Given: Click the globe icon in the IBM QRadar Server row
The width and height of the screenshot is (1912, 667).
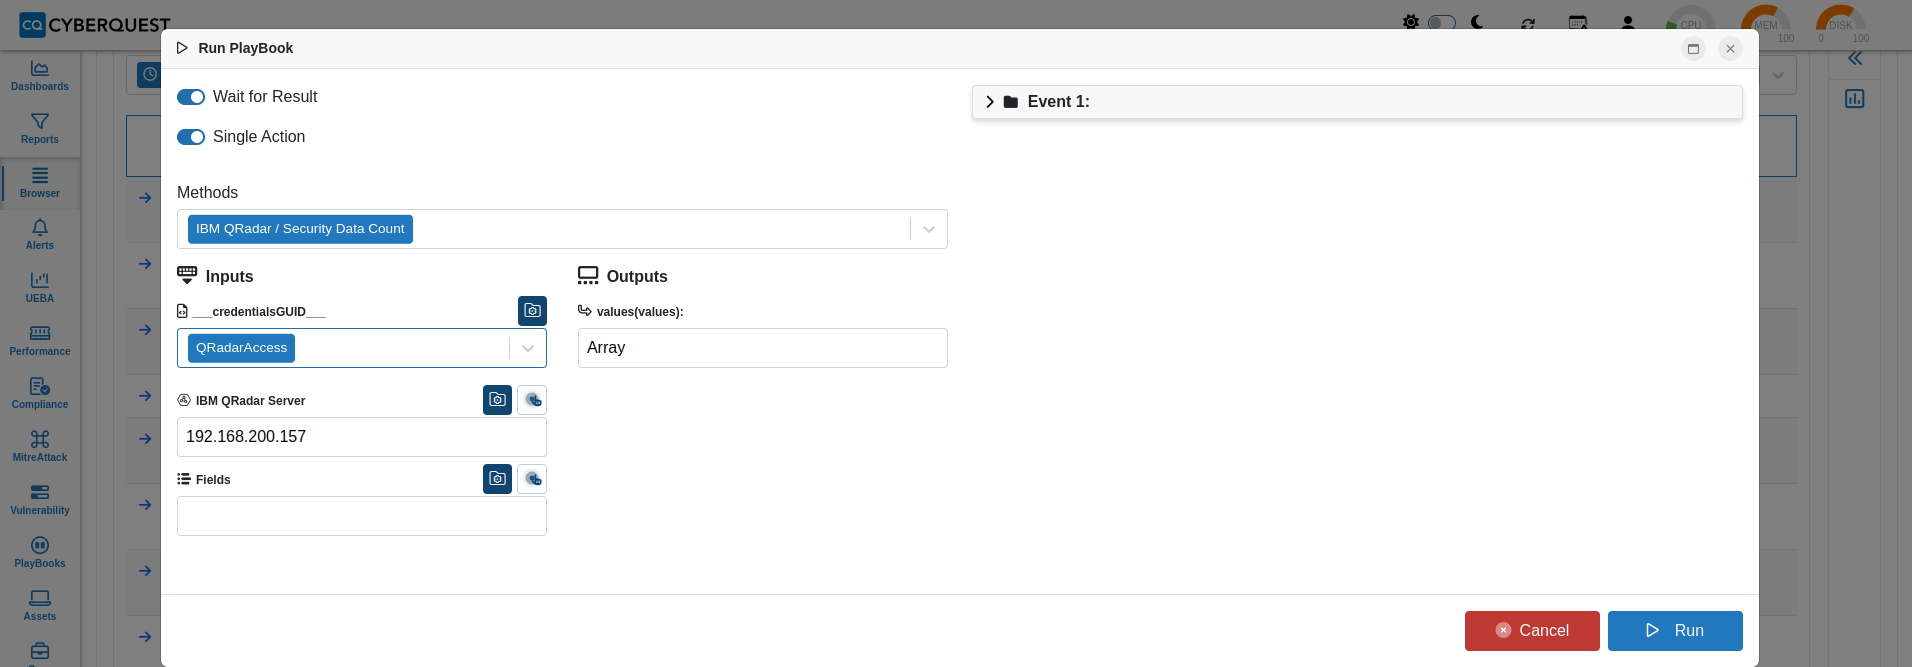Looking at the screenshot, I should [x=532, y=400].
